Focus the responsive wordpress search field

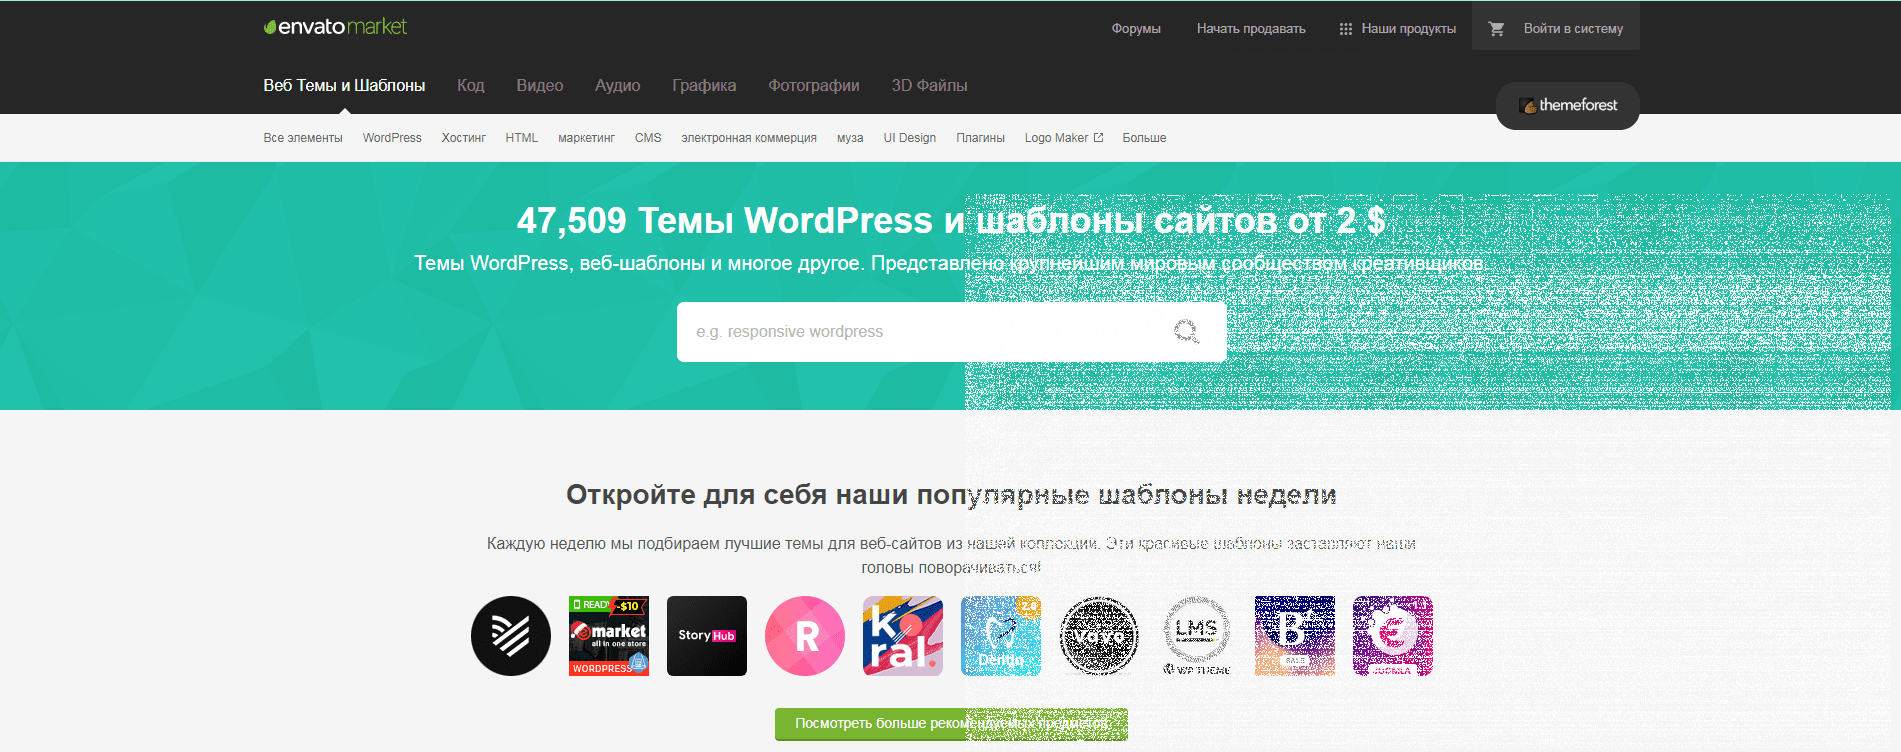click(x=820, y=332)
